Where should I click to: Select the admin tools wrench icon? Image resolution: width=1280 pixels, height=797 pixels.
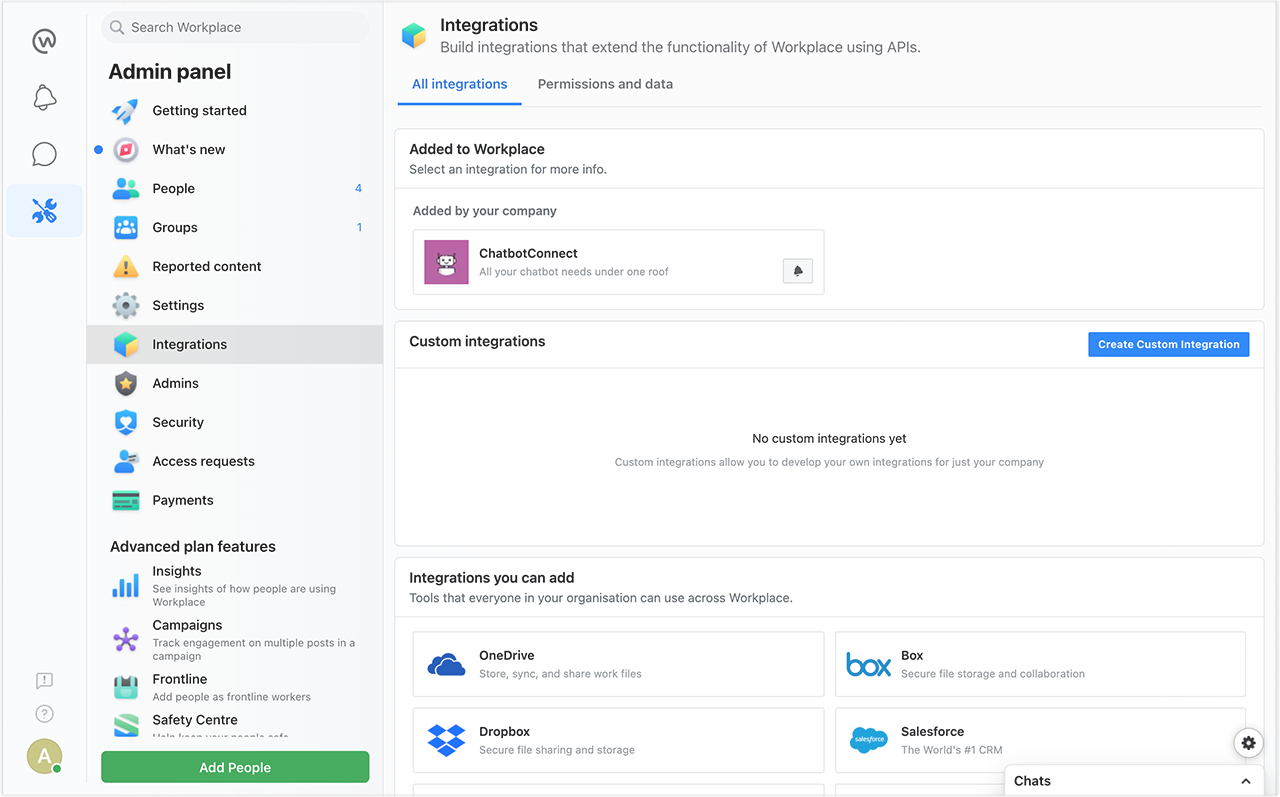click(x=44, y=211)
